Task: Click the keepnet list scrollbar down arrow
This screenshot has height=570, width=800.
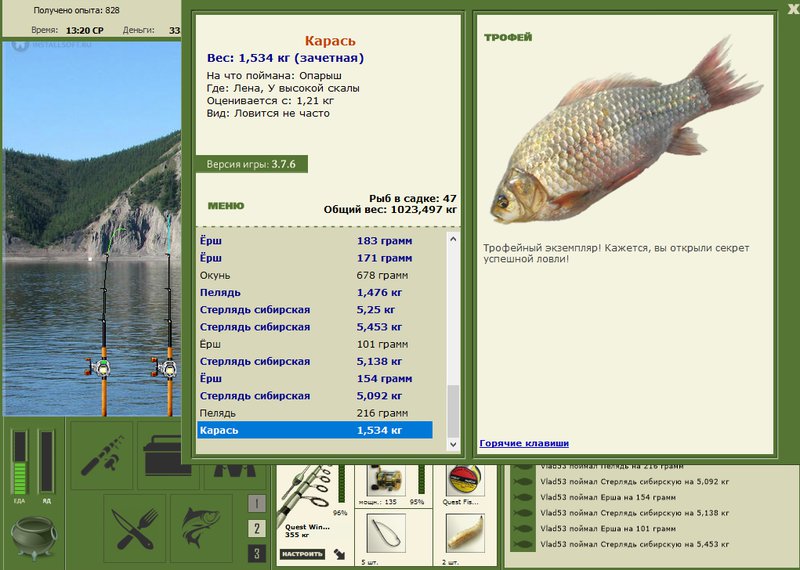Action: [453, 444]
